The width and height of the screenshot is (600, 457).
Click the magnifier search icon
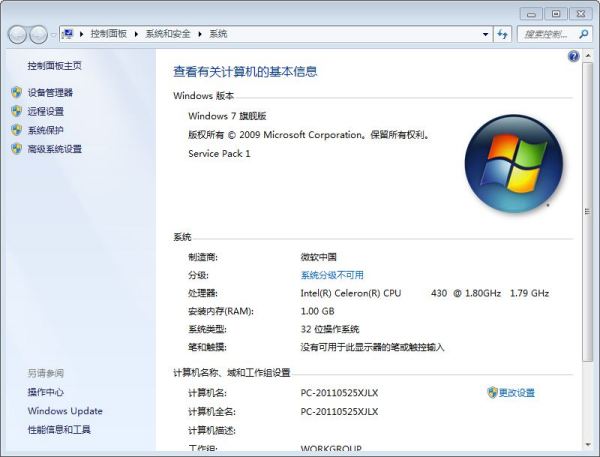584,34
